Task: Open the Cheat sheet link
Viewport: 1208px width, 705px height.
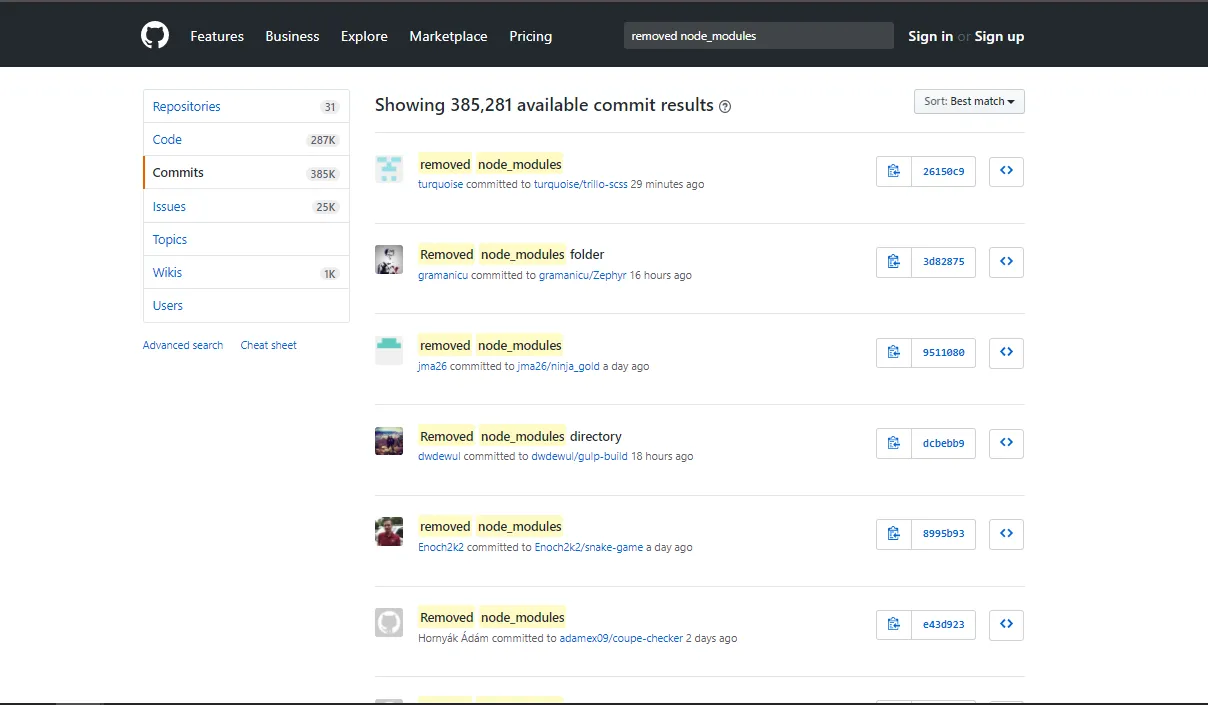Action: click(x=268, y=345)
